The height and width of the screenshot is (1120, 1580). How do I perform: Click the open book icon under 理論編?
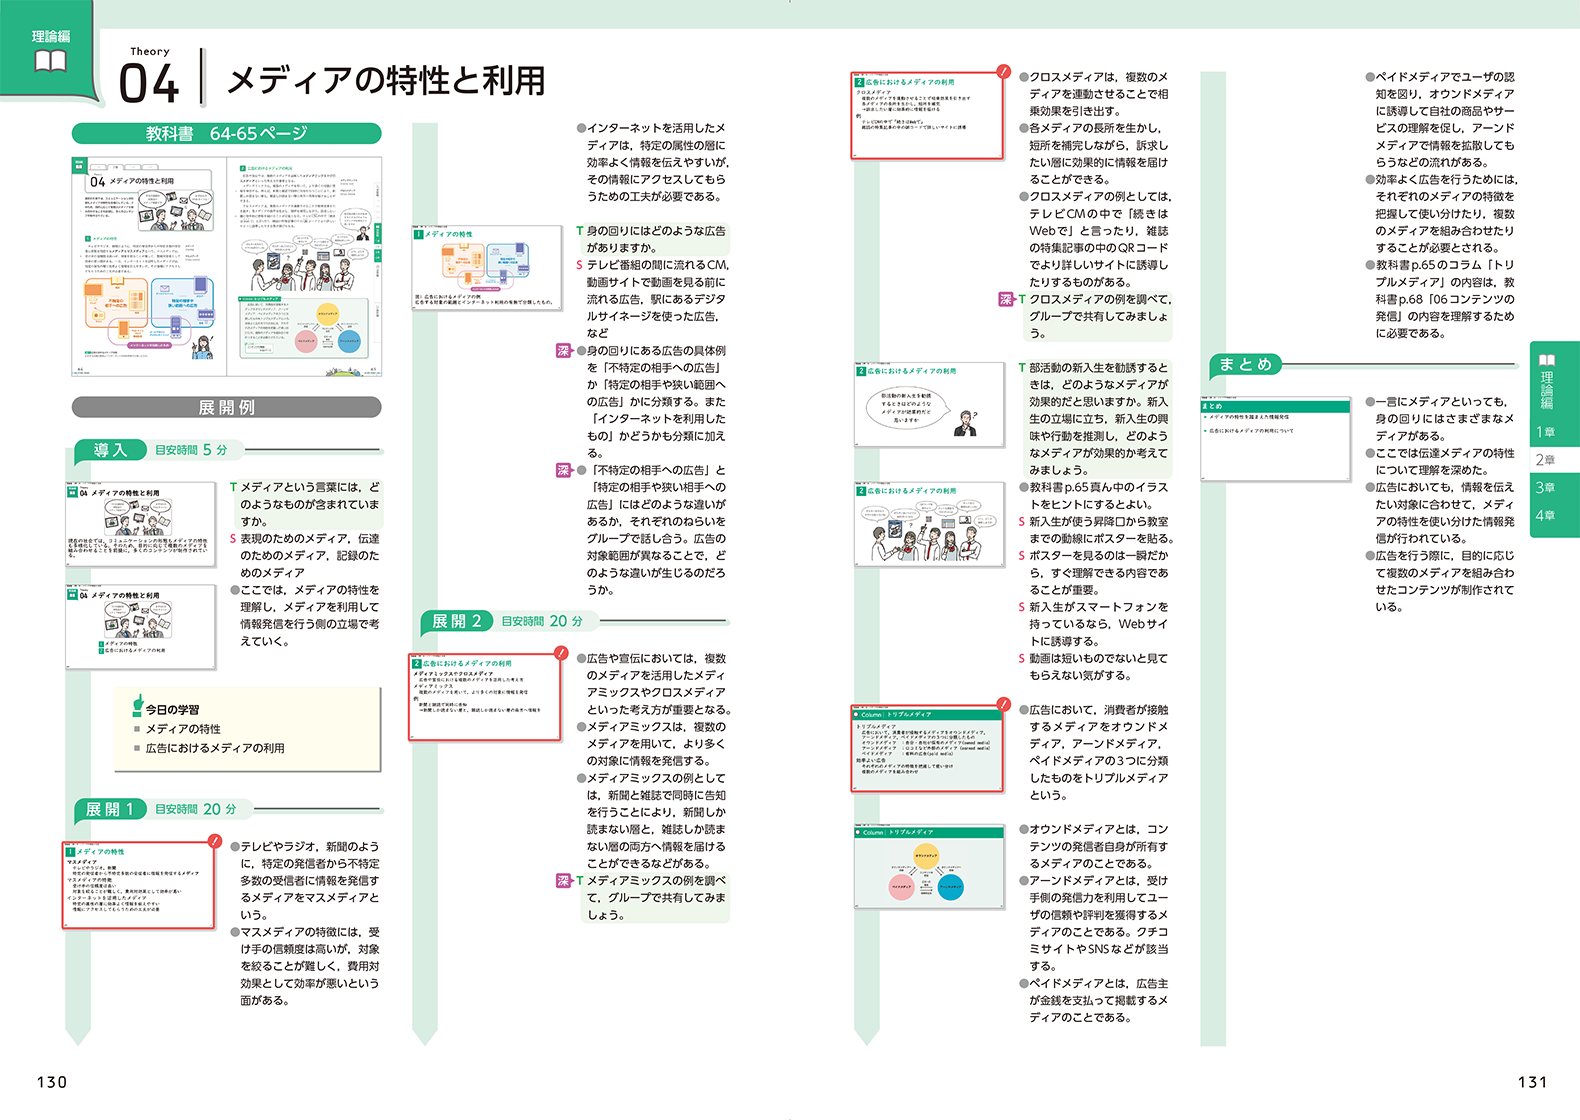click(x=50, y=62)
